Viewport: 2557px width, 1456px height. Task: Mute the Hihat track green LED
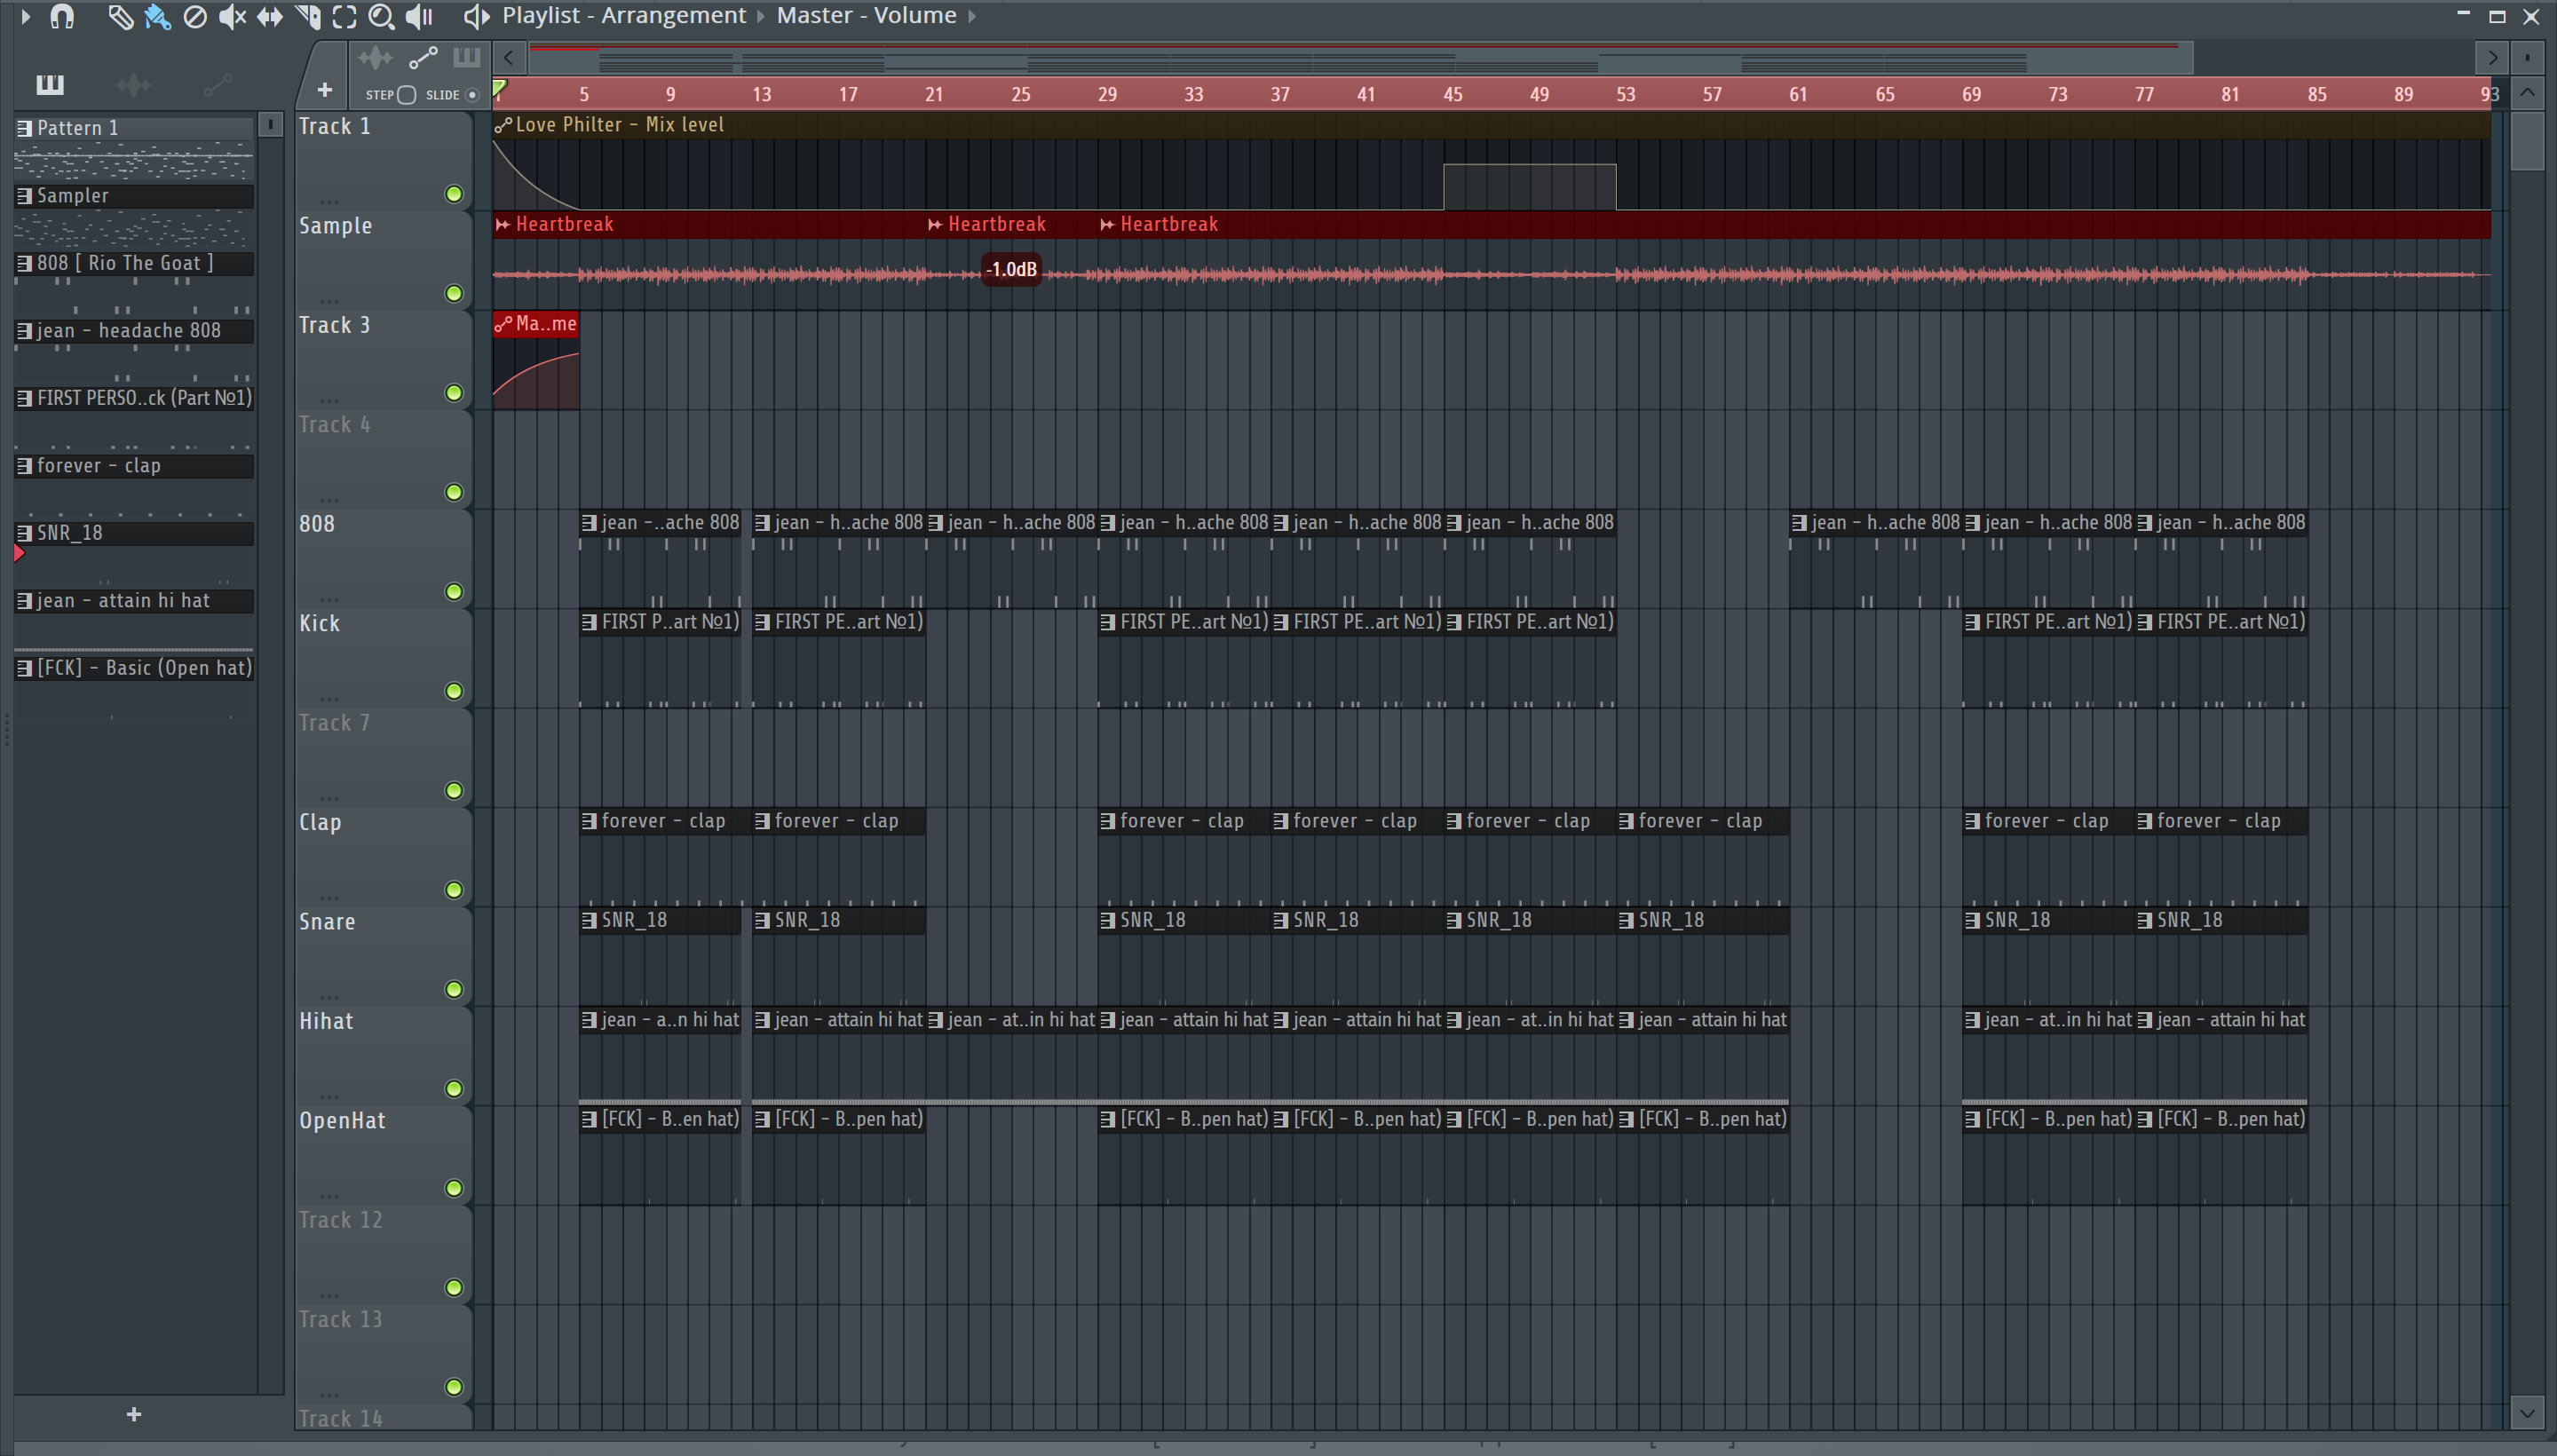tap(454, 1089)
